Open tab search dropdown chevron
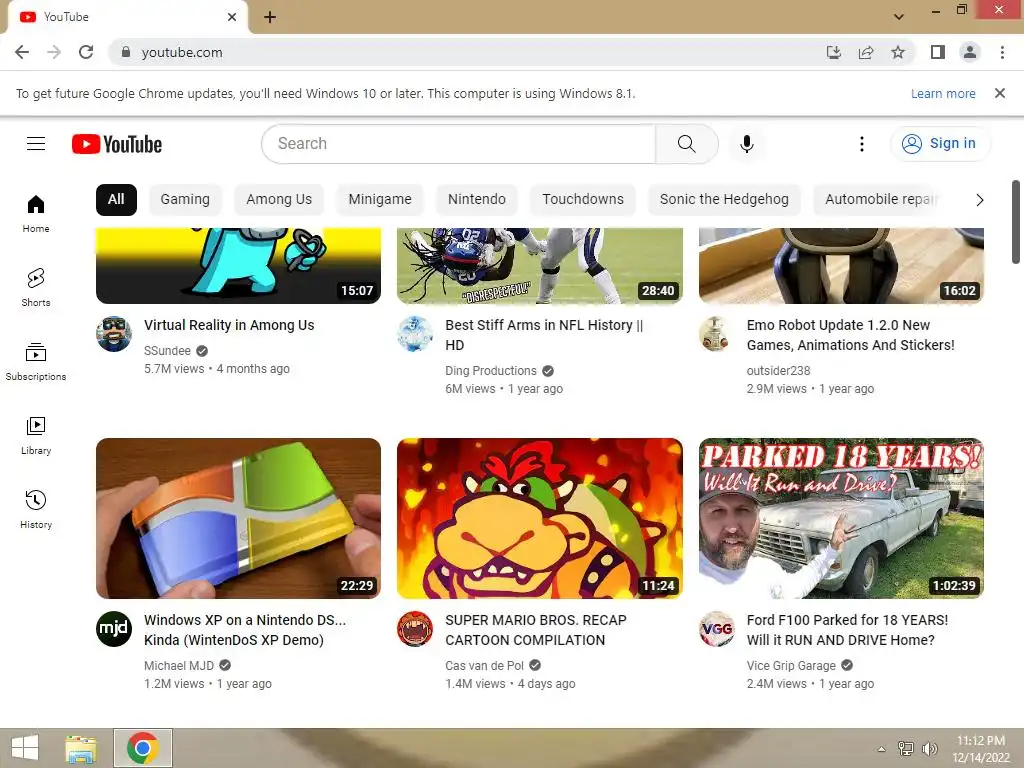The height and width of the screenshot is (768, 1024). click(x=899, y=17)
